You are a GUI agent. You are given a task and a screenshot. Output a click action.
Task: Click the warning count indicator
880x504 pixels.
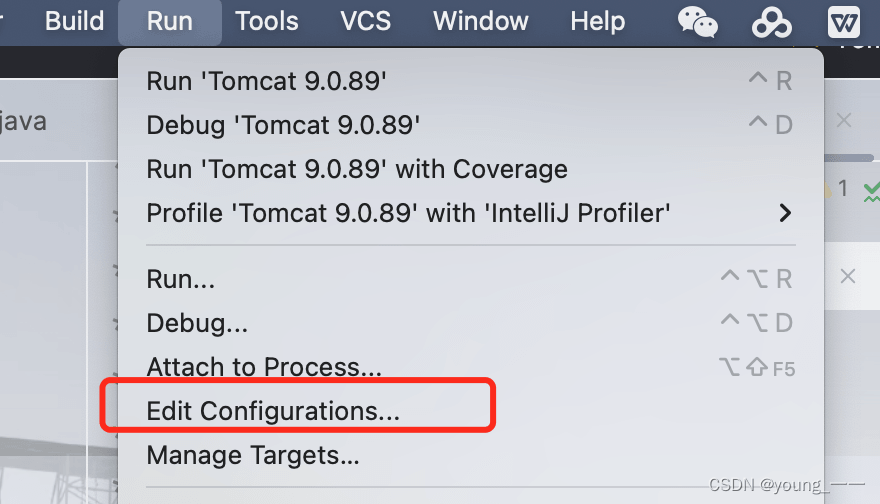pyautogui.click(x=836, y=189)
